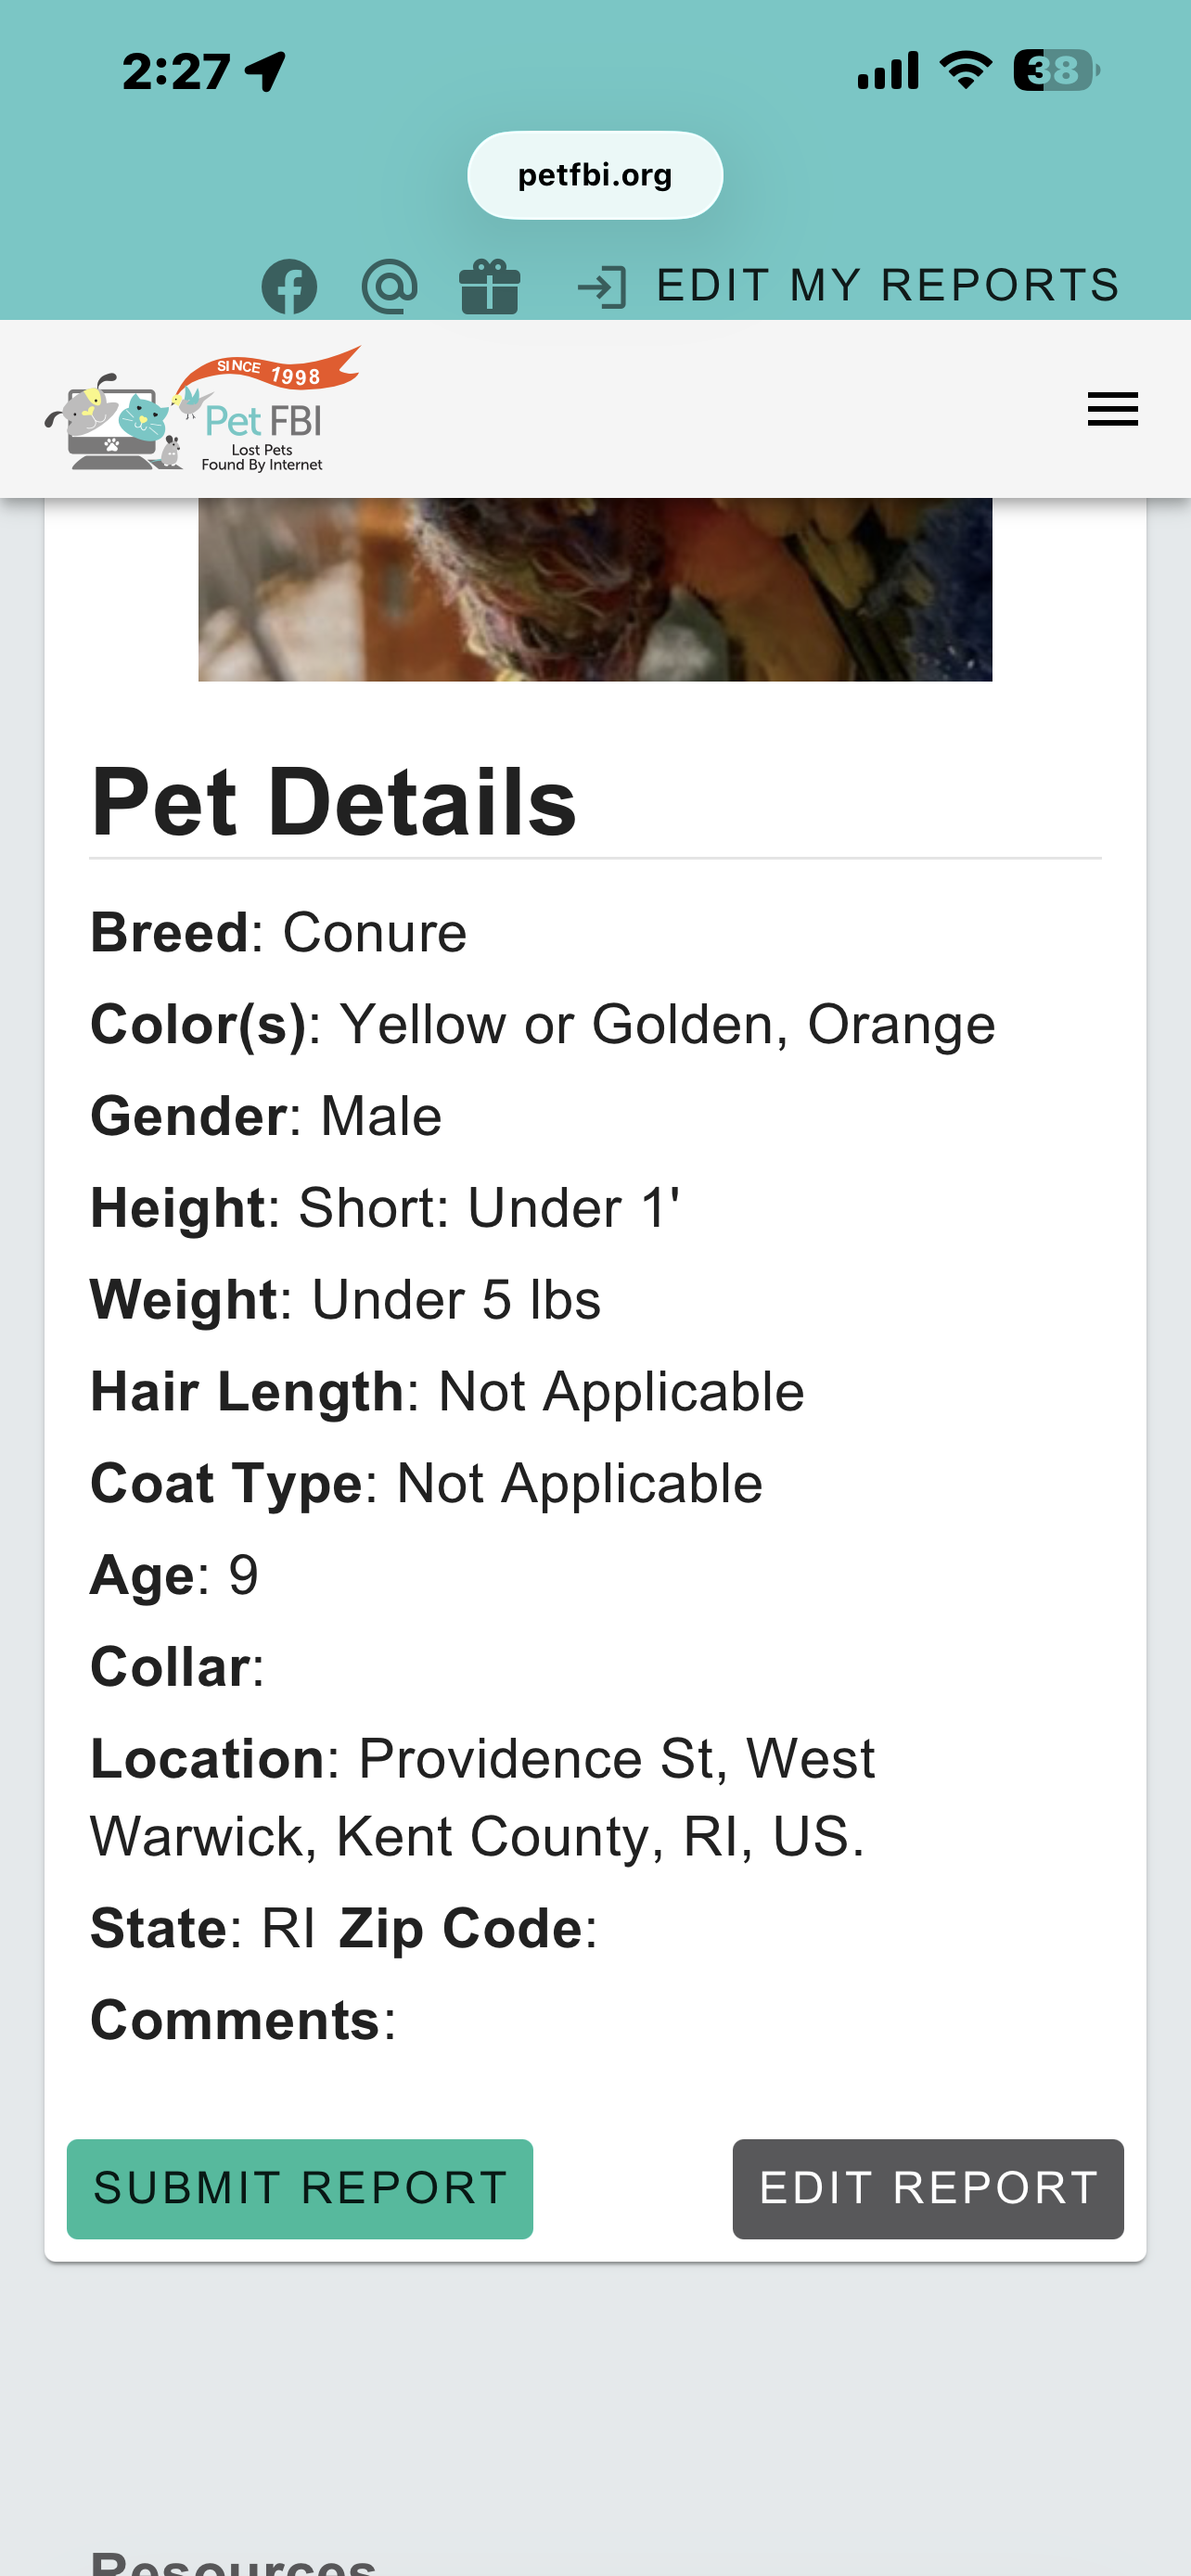Tap the location arrow beside the time
Image resolution: width=1191 pixels, height=2576 pixels.
click(x=266, y=72)
